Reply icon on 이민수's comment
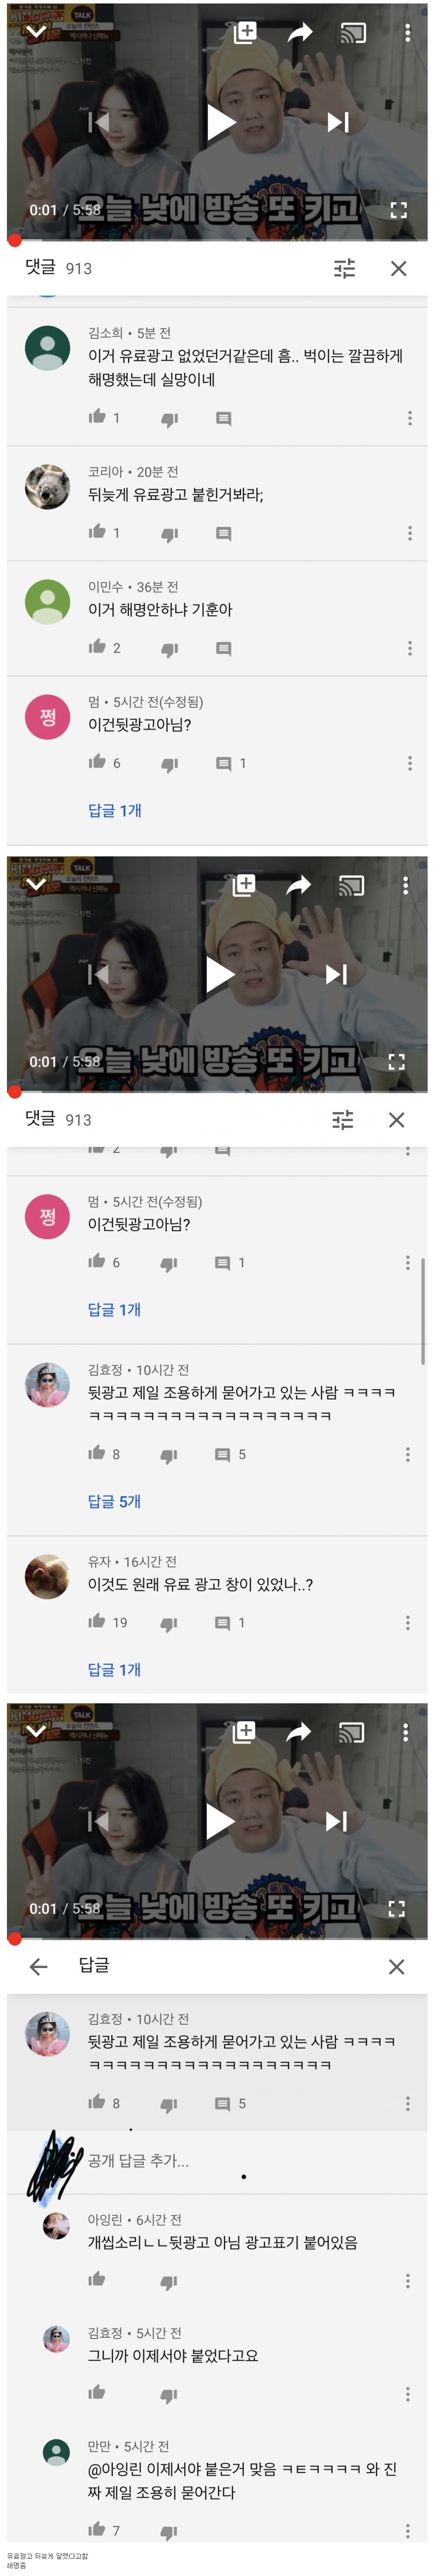The width and height of the screenshot is (443, 2576). click(x=224, y=648)
